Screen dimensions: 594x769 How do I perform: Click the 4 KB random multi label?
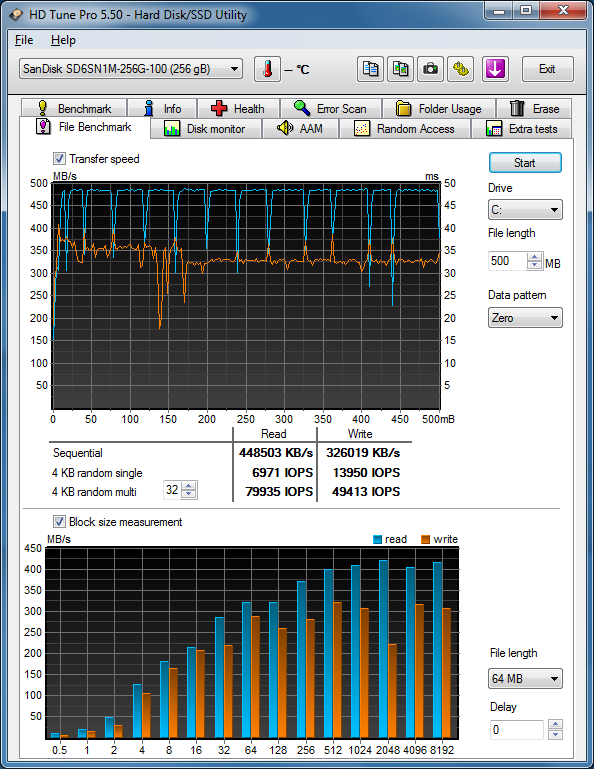coord(94,492)
